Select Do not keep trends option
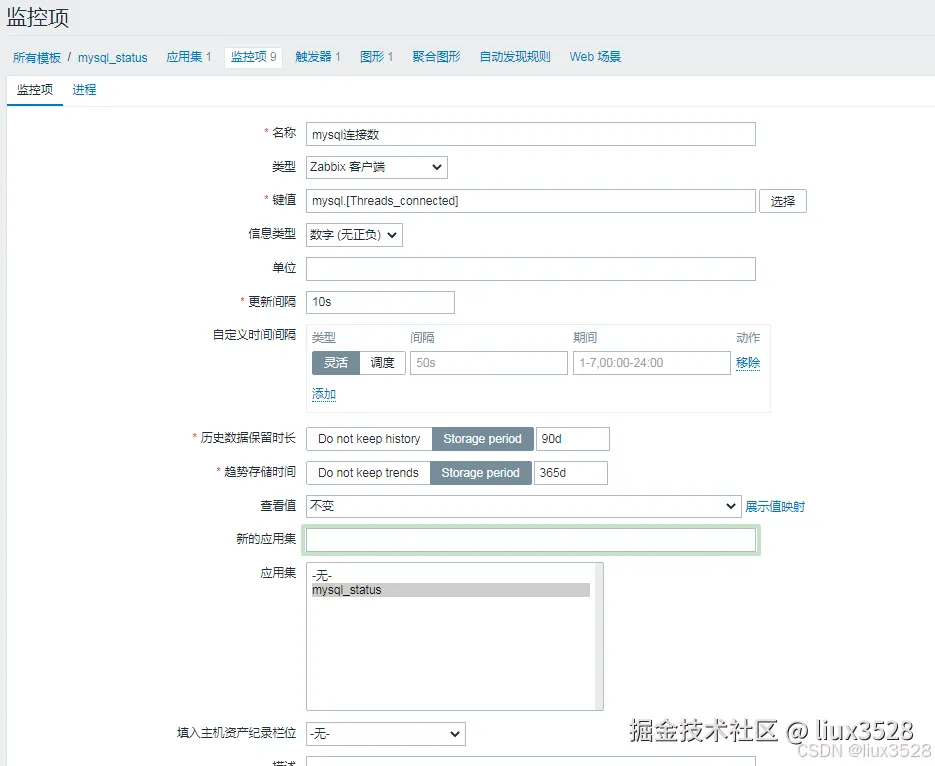 (369, 473)
